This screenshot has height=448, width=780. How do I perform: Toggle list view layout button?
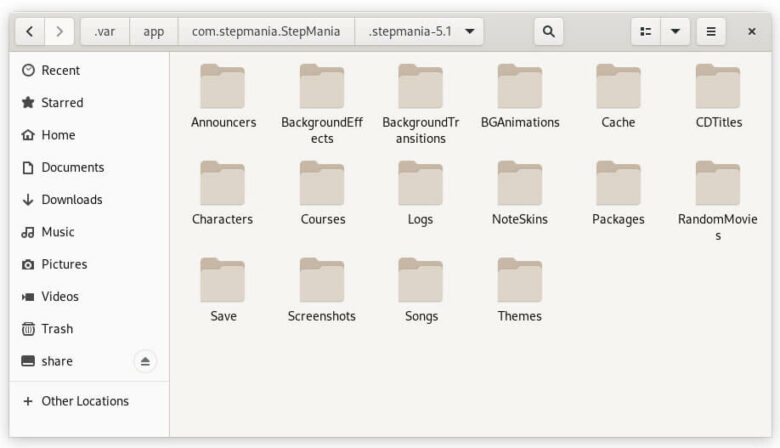[x=646, y=31]
